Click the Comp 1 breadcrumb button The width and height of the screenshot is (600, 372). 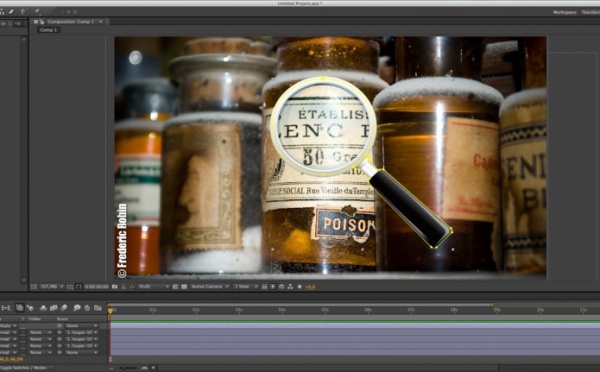49,30
